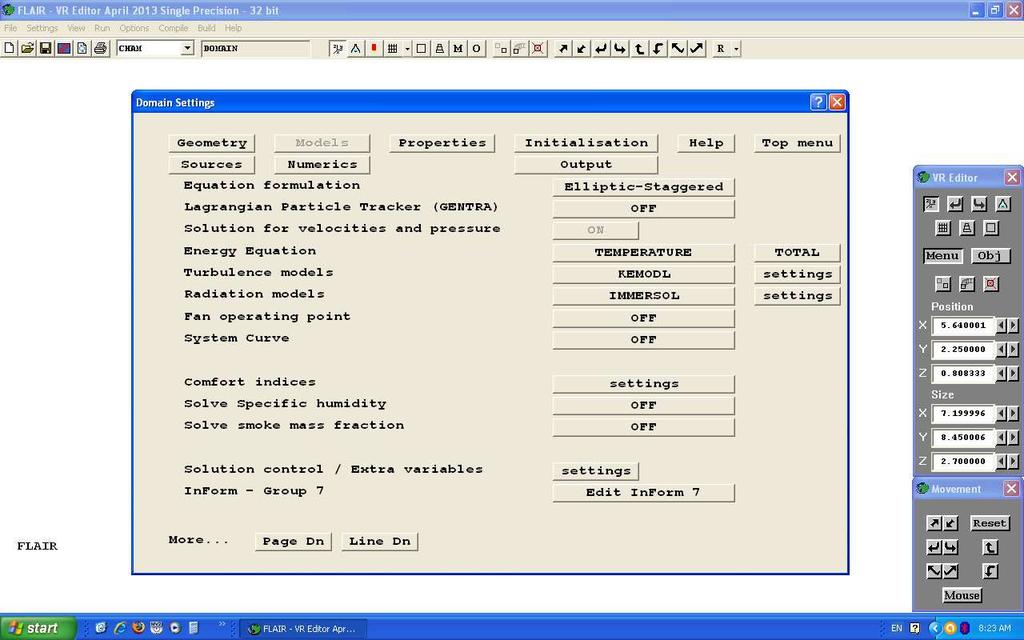Click the New file toolbar icon
Screen dimensions: 1024x640
(x=9, y=48)
